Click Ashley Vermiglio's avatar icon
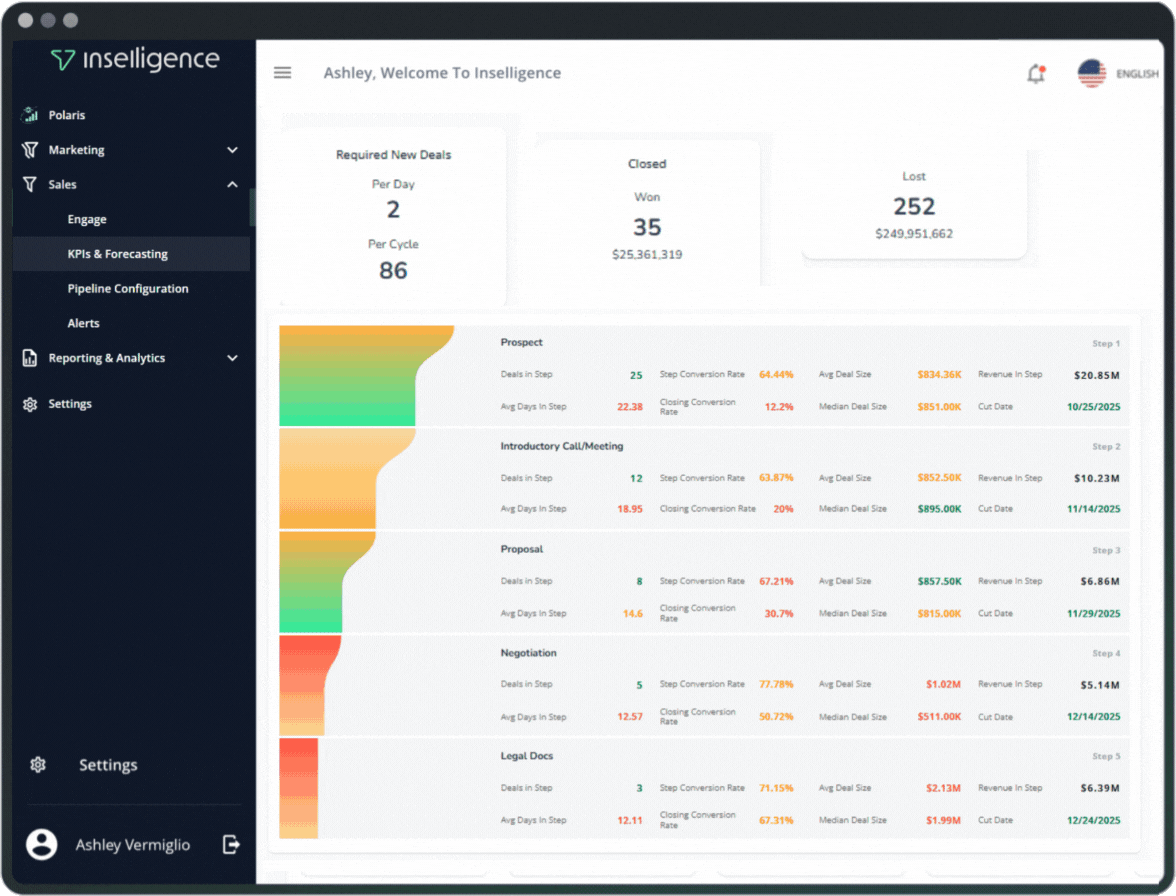This screenshot has width=1176, height=896. (x=42, y=845)
